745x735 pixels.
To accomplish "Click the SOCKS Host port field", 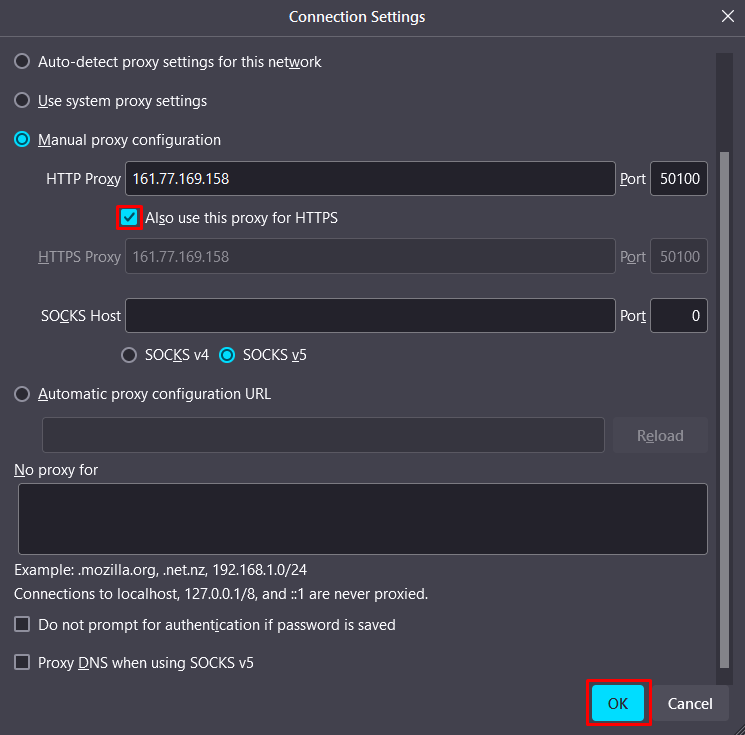I will pyautogui.click(x=679, y=316).
